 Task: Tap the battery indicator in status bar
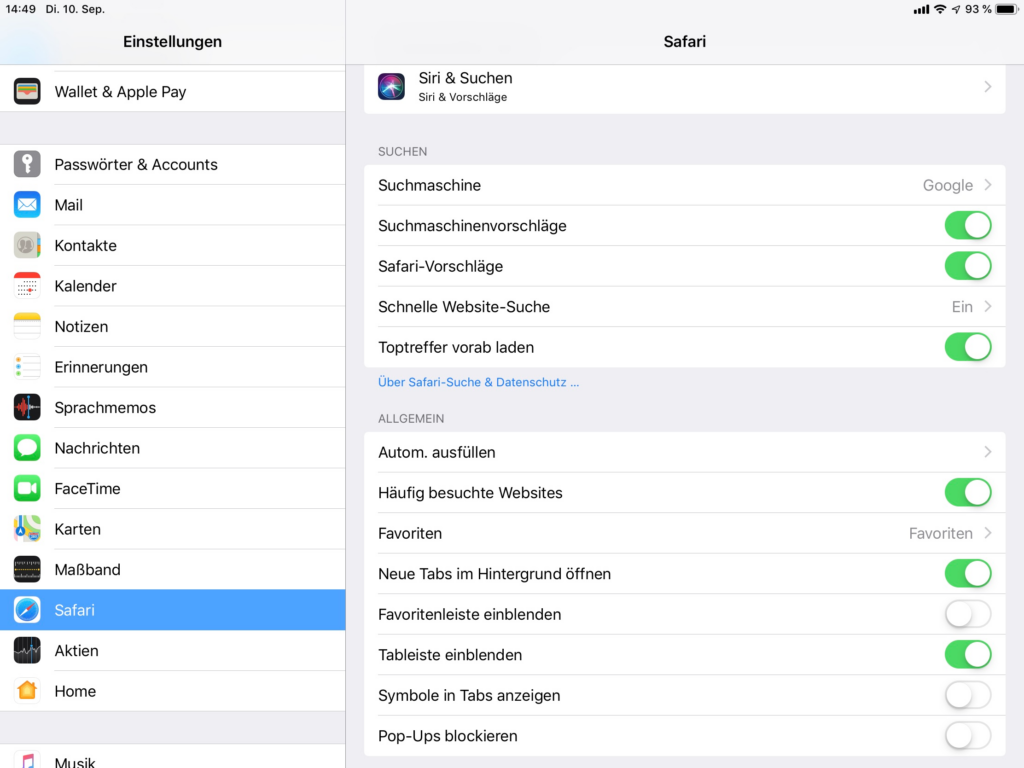(x=1005, y=9)
